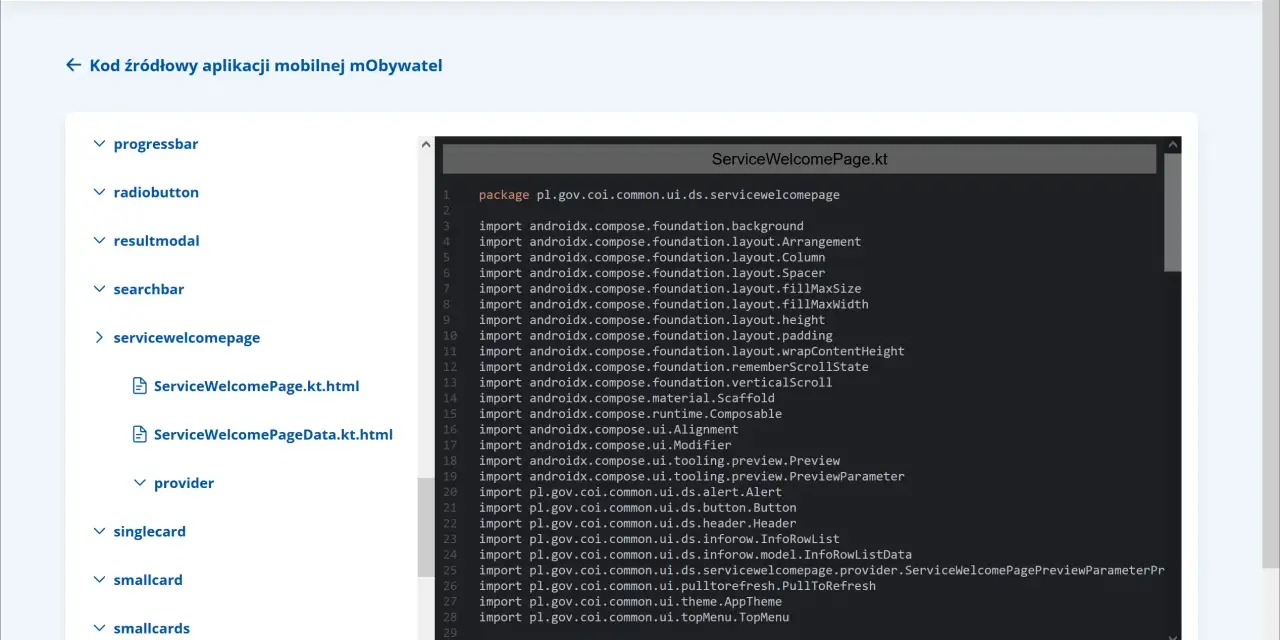Click file icon beside ServiceWelcomePageData.kt.html
1280x640 pixels.
click(x=140, y=435)
